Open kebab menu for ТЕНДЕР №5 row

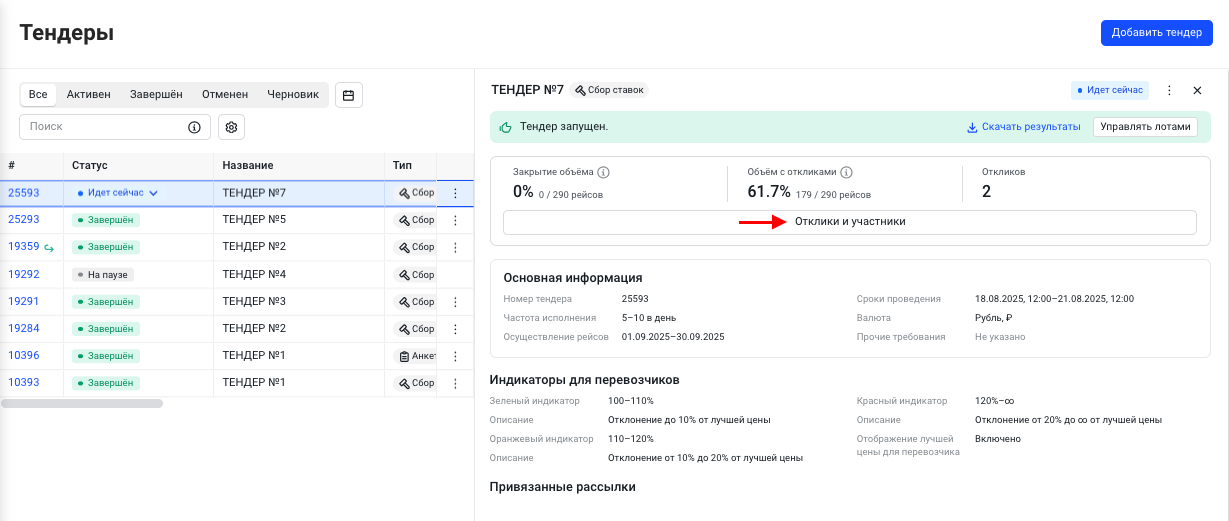click(x=455, y=220)
